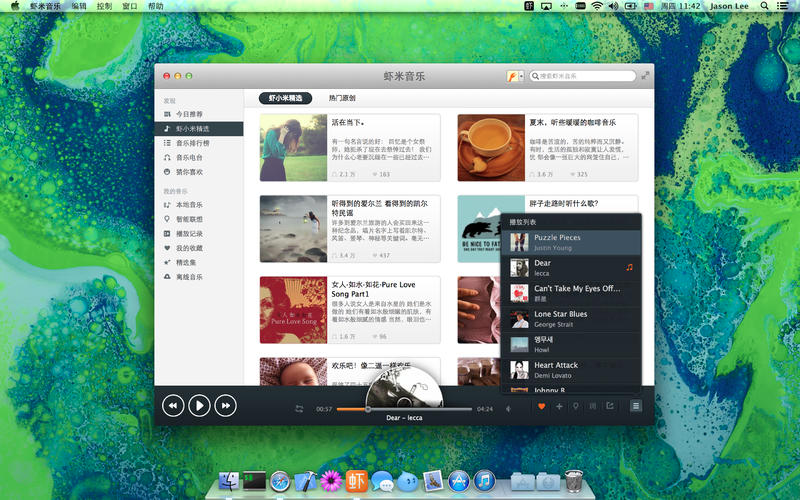Open the 虾米音乐 app menu
Viewport: 800px width, 500px height.
45,6
